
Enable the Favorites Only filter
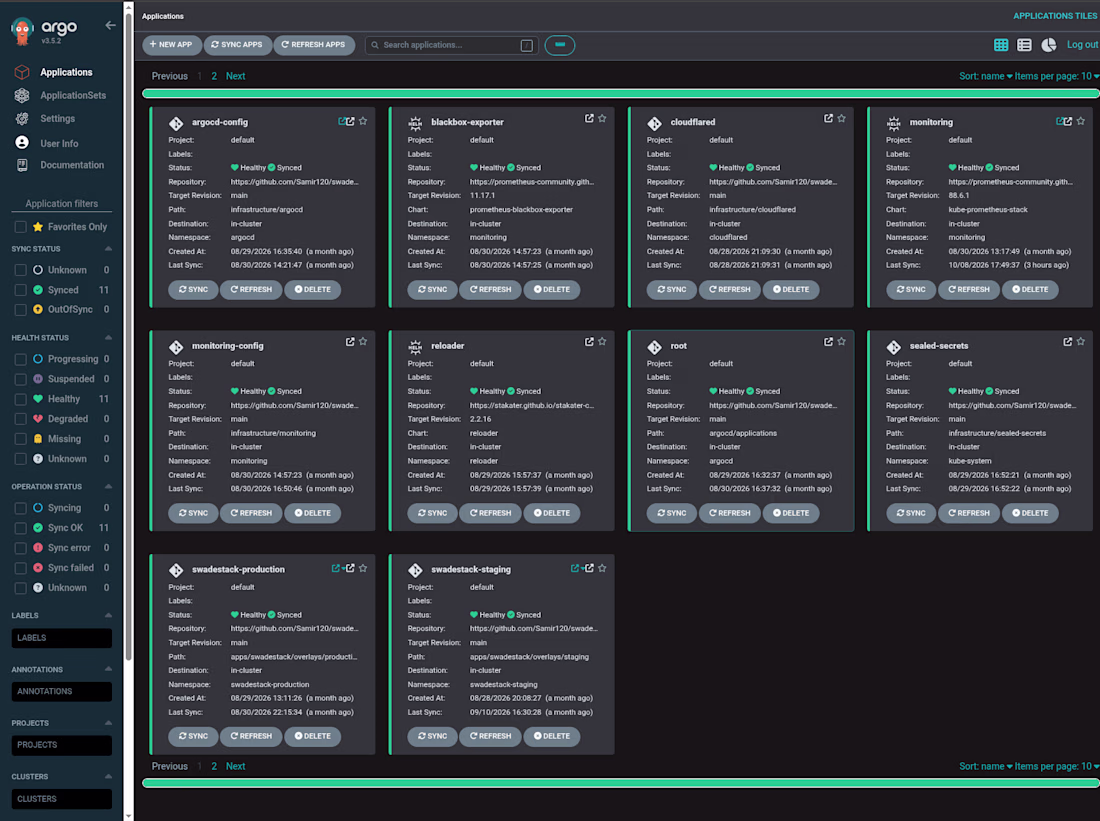tap(20, 227)
